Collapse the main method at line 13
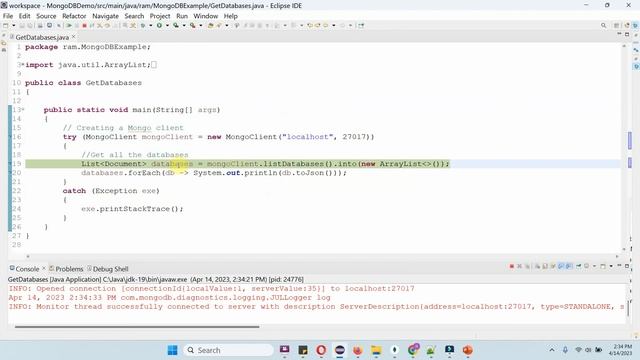This screenshot has height=360, width=640. pyautogui.click(x=23, y=109)
